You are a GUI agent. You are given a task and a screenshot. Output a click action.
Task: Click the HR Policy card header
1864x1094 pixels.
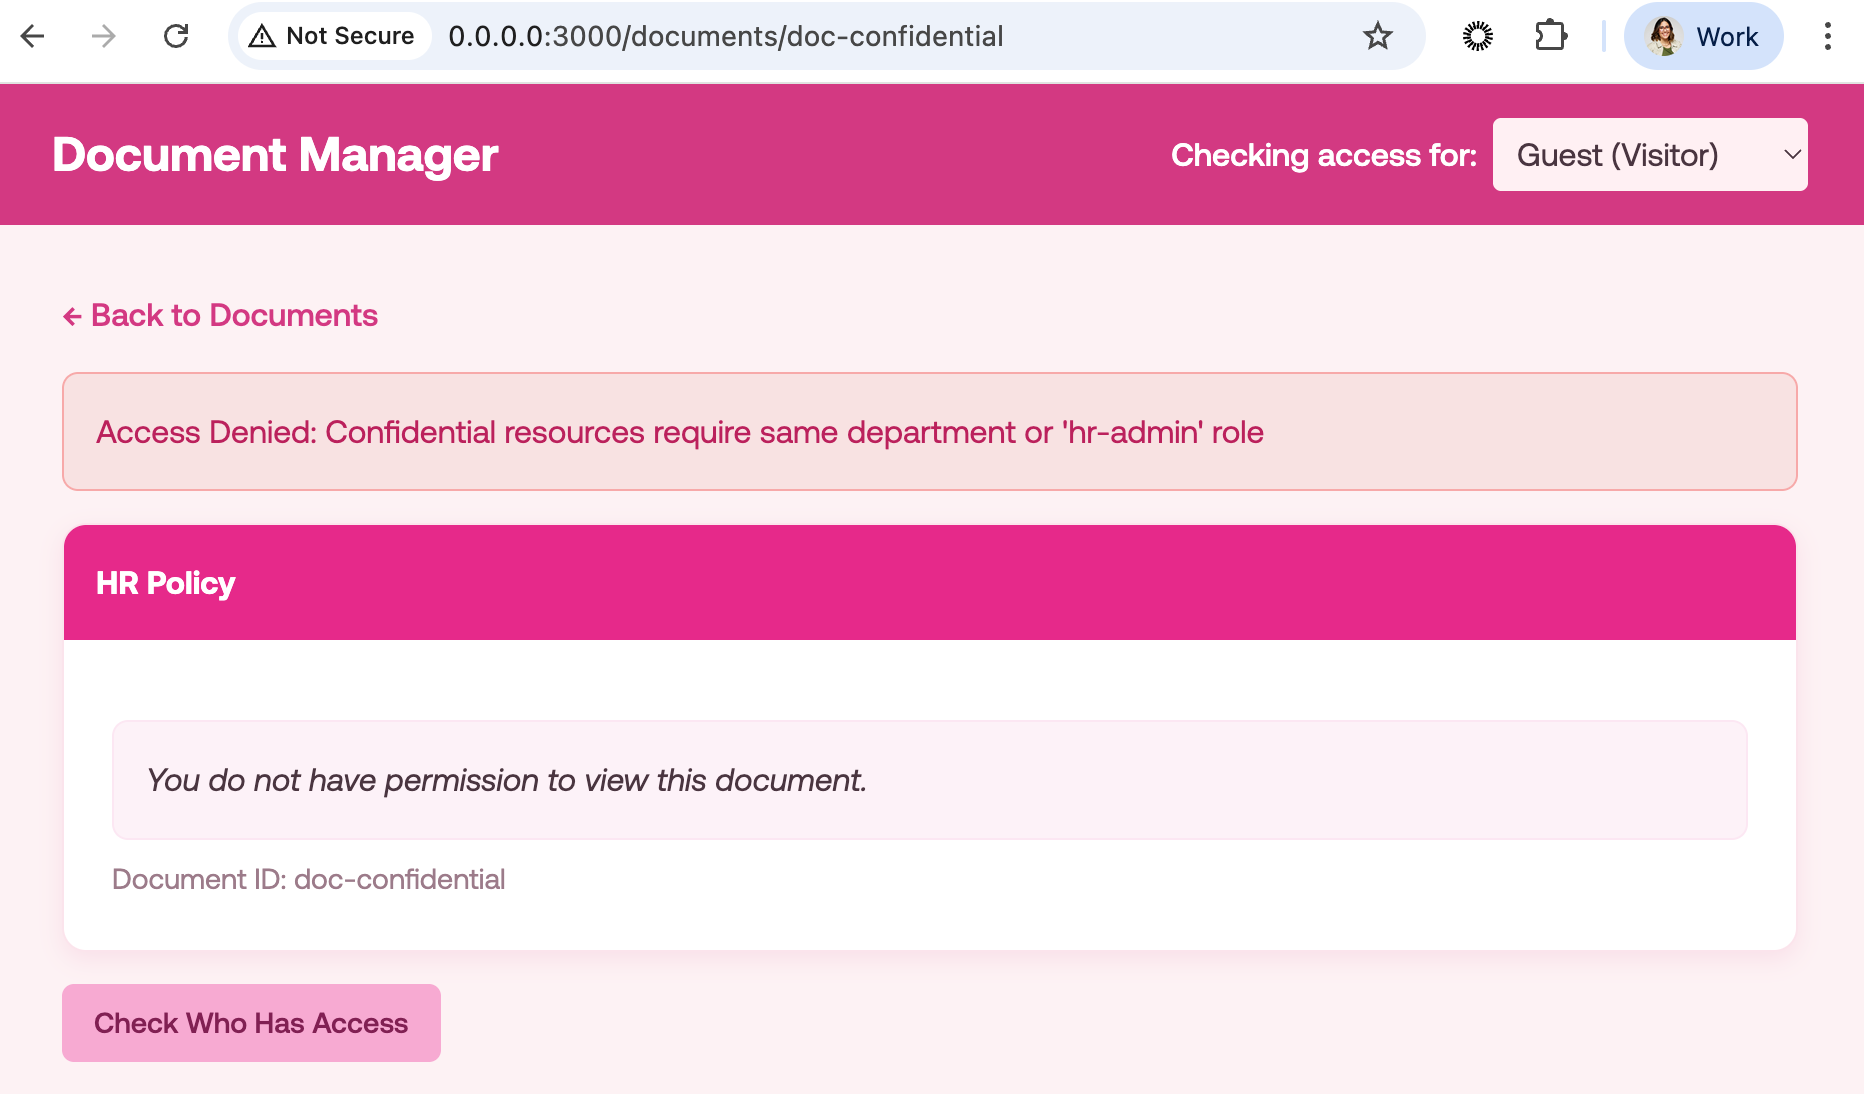tap(165, 583)
